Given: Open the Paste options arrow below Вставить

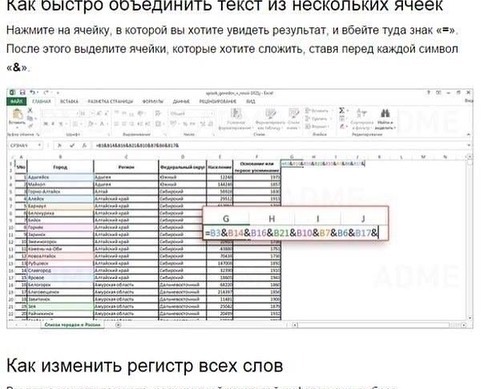Looking at the screenshot, I should click(x=17, y=127).
